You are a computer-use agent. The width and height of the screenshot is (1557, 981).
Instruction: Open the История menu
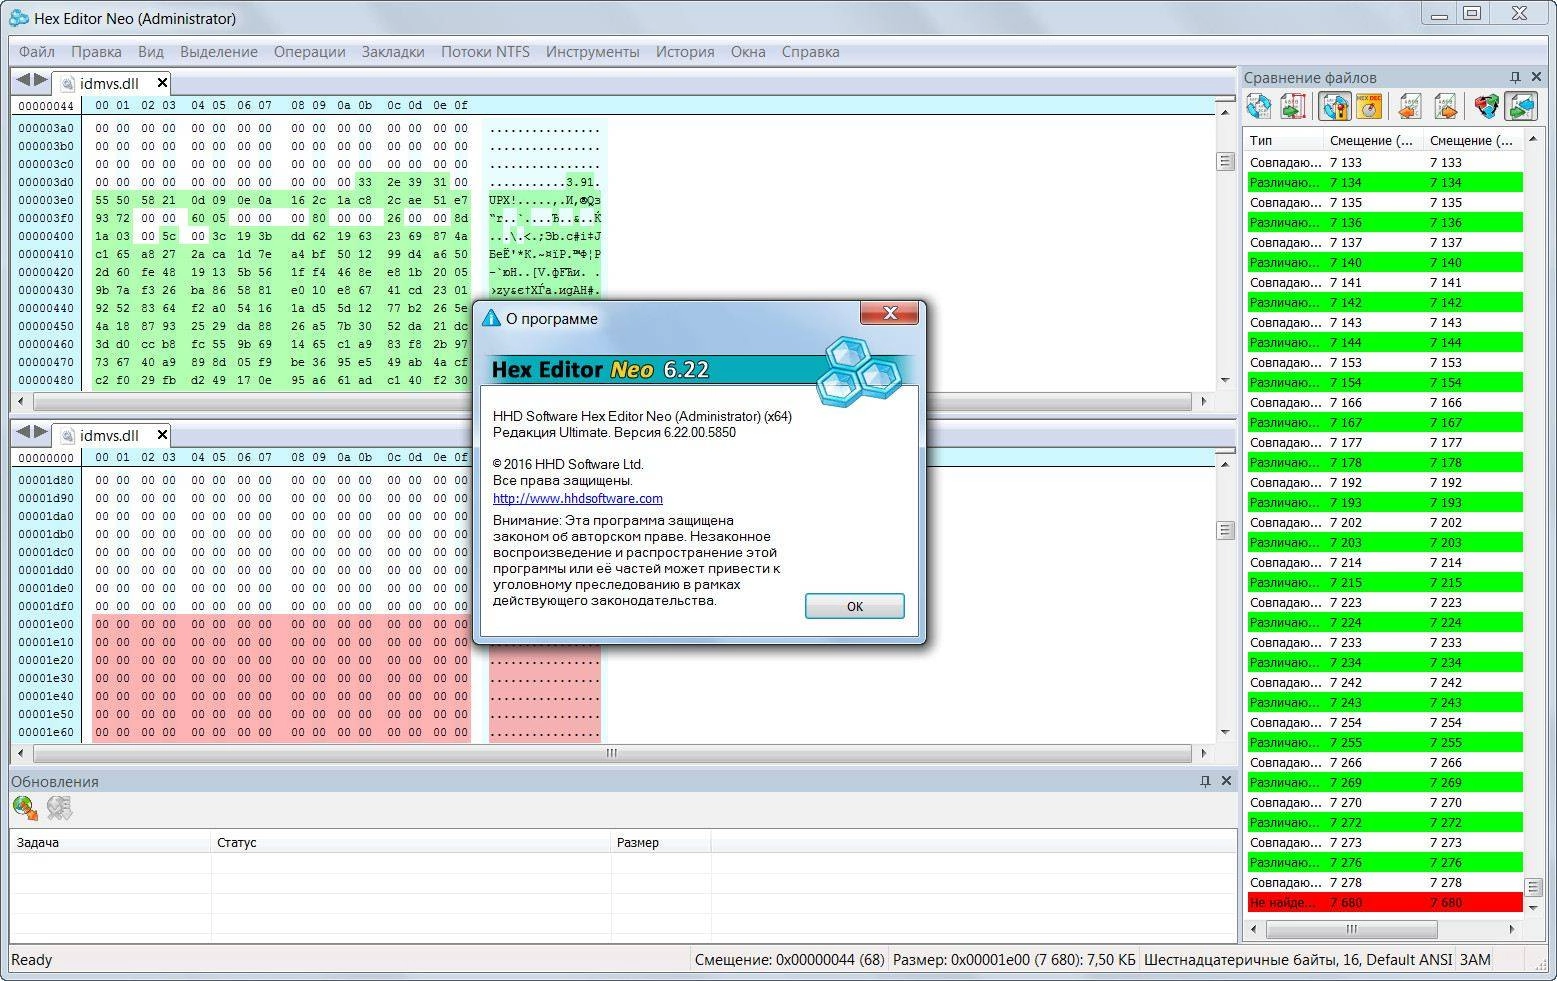click(685, 52)
